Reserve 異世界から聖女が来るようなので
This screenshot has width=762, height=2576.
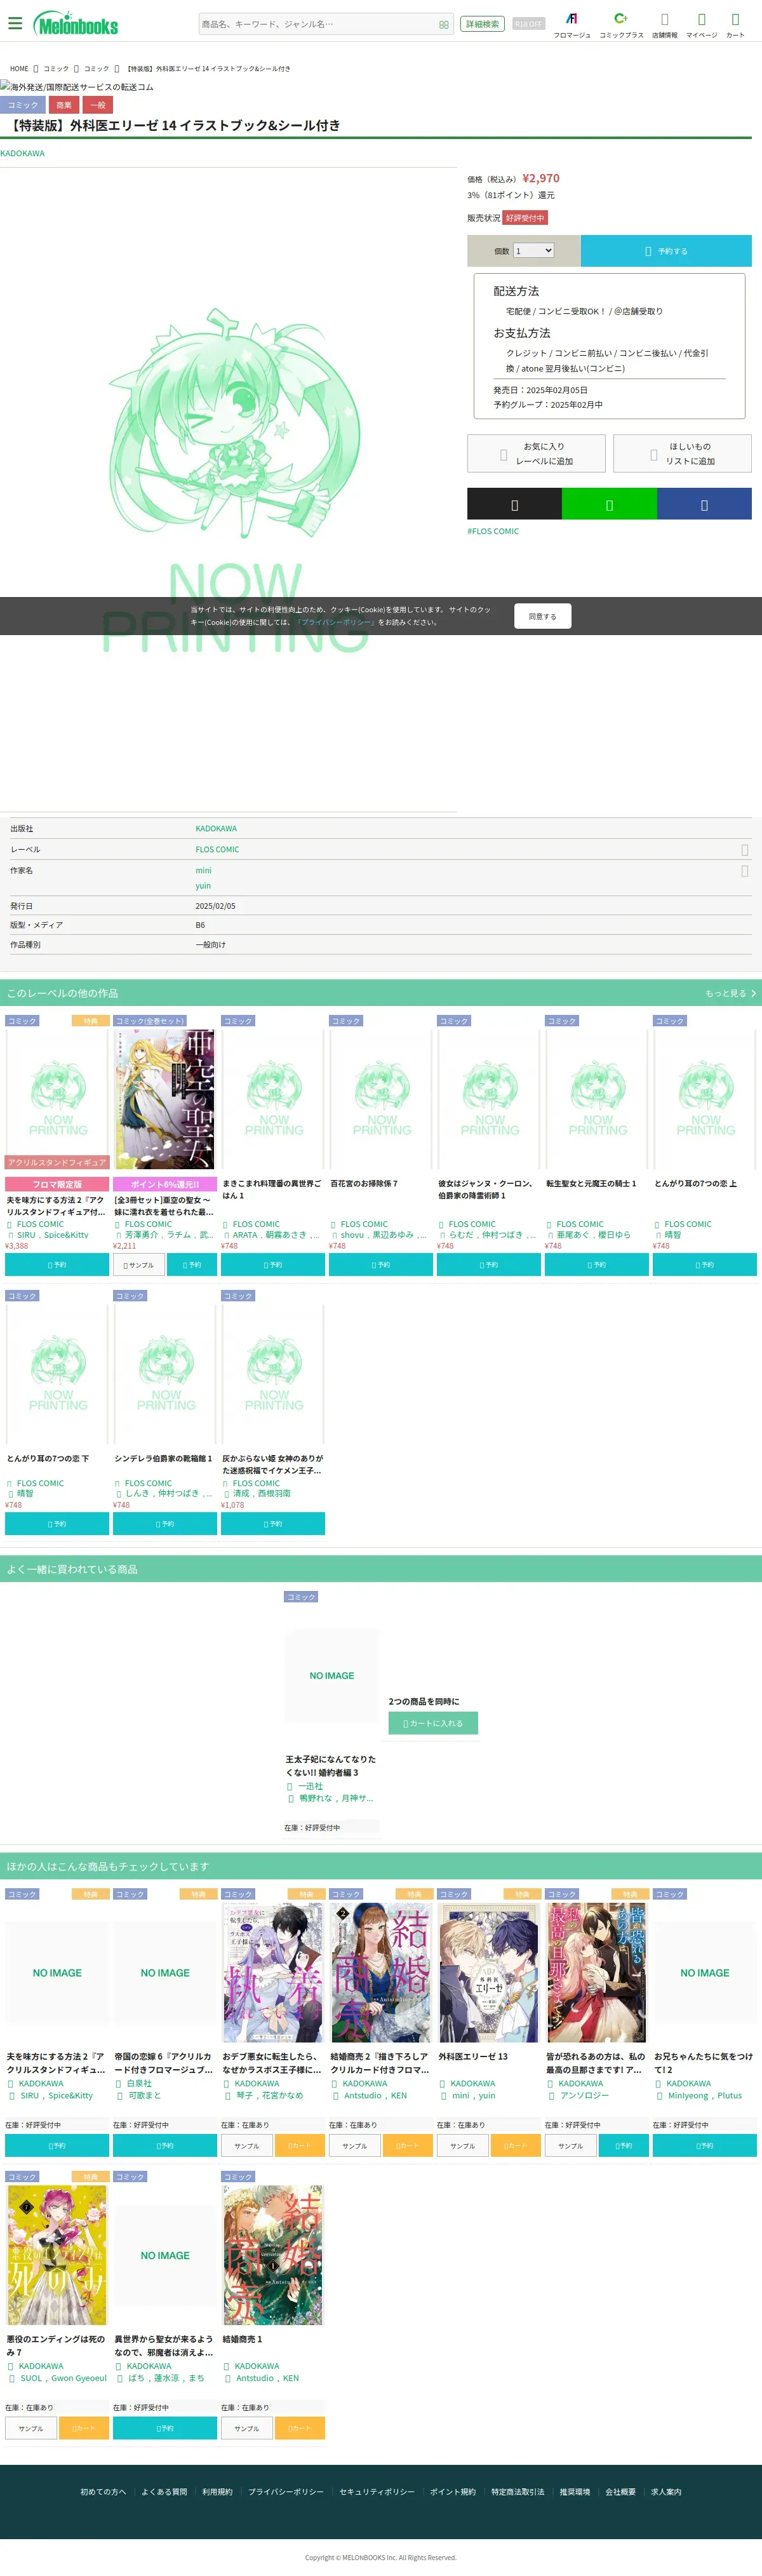[165, 2428]
